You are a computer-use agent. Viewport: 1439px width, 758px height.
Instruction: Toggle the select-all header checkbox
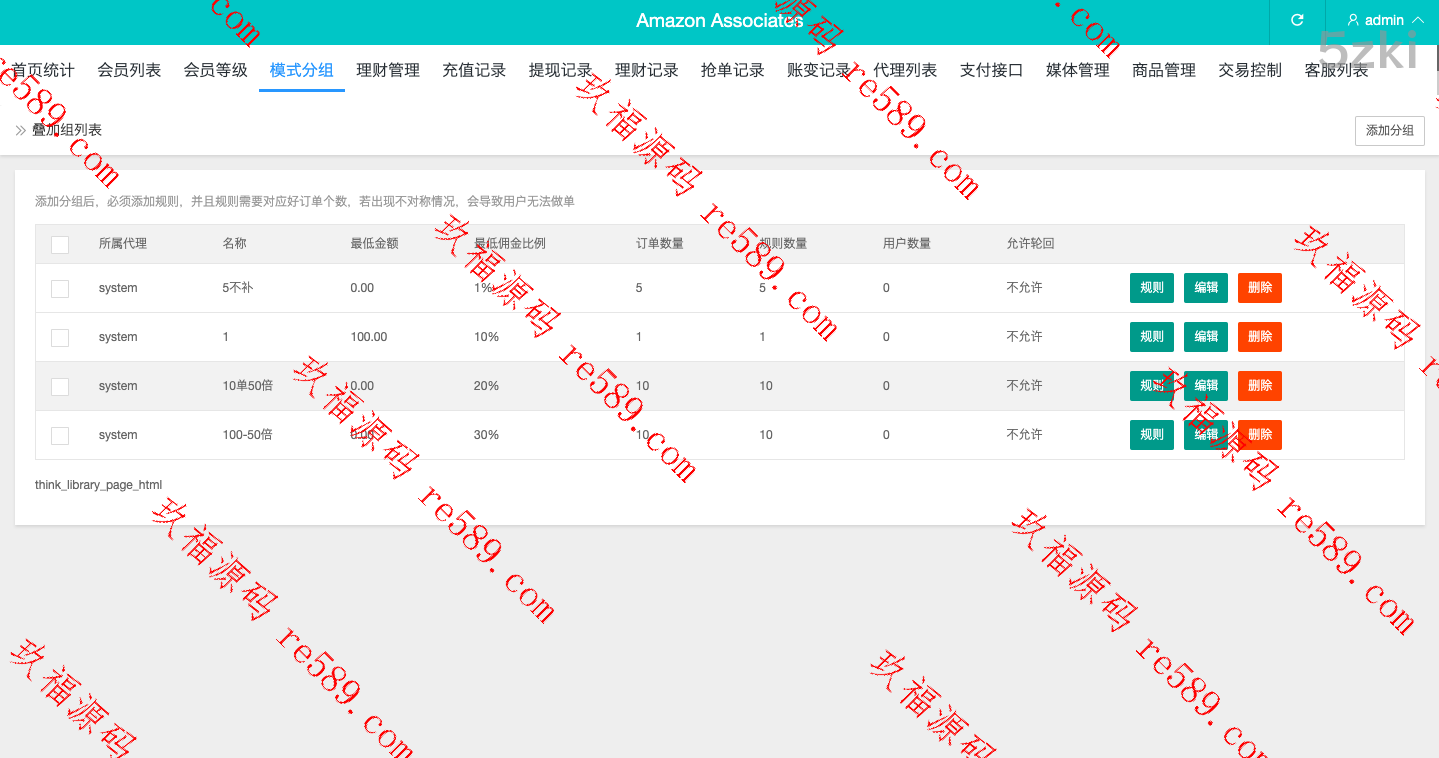[60, 244]
